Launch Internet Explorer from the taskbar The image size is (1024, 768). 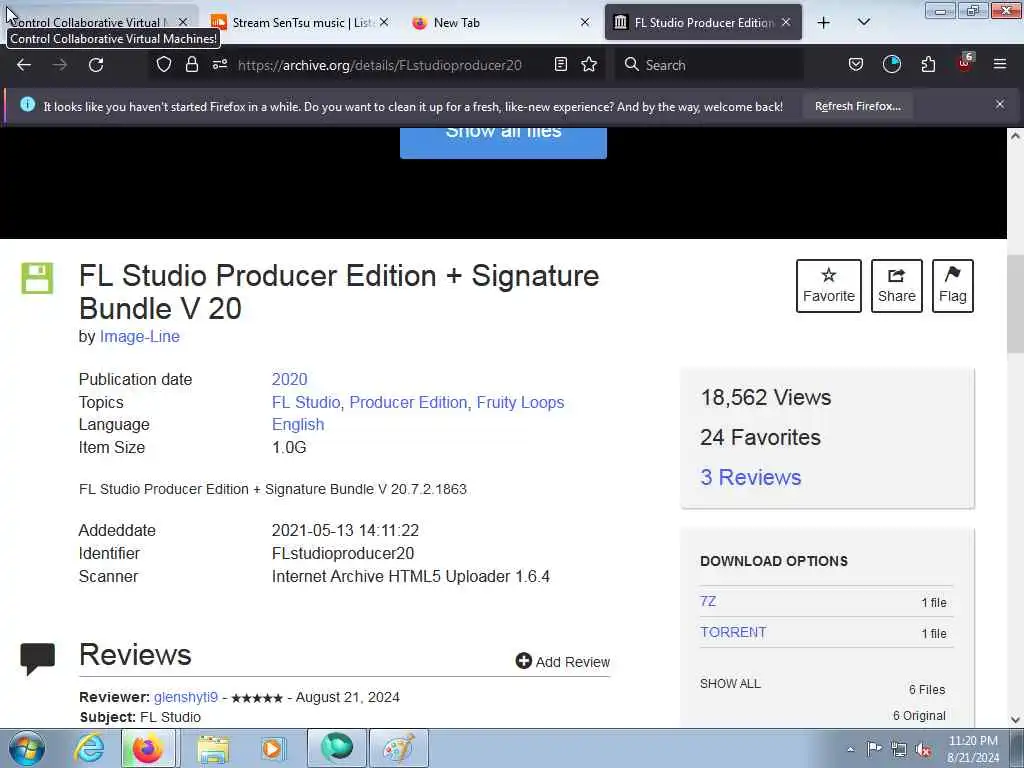[x=89, y=749]
